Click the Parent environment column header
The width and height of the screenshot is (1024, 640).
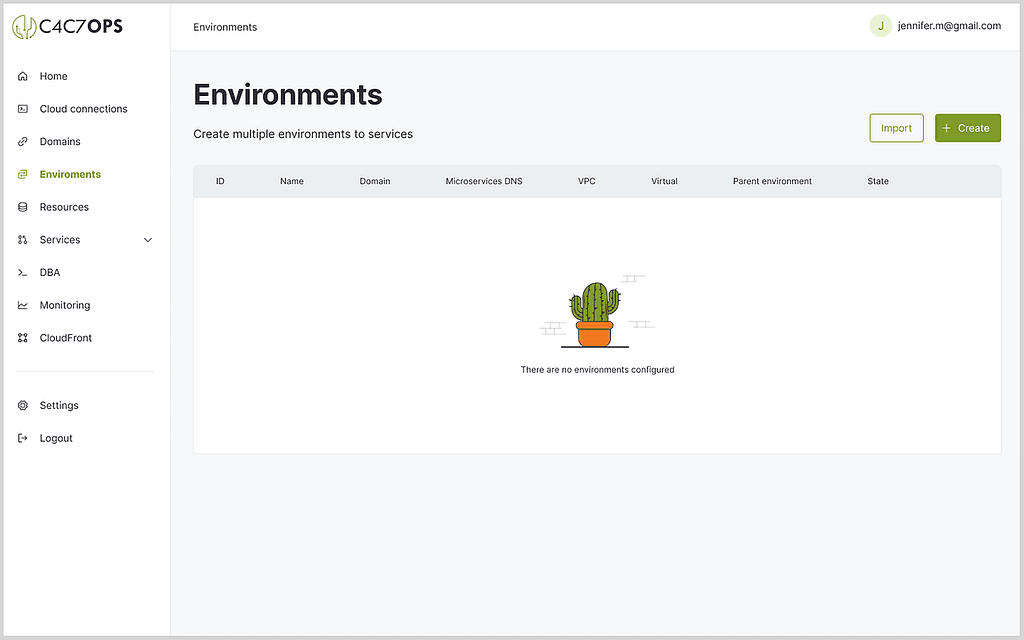772,181
